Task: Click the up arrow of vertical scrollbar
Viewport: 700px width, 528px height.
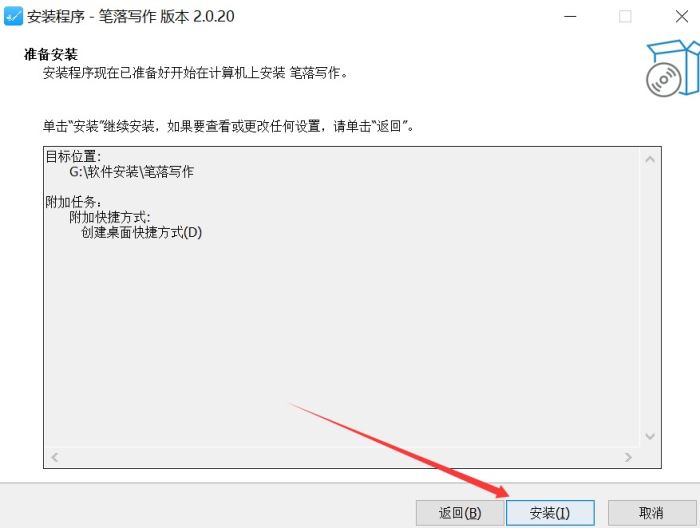Action: 650,159
